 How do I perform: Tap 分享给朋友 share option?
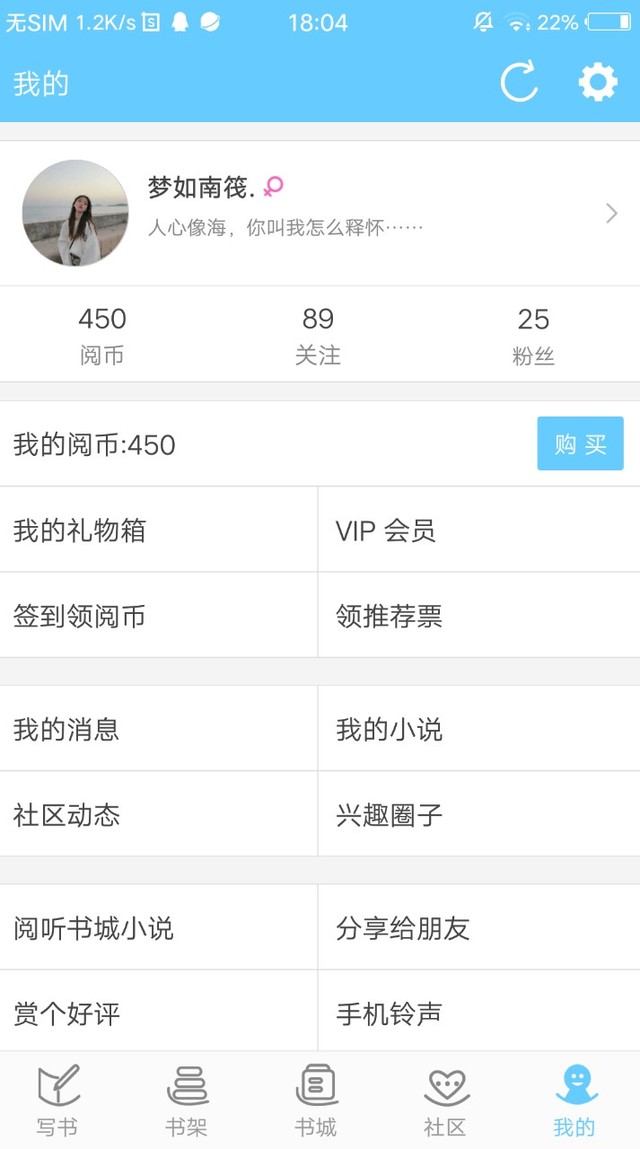479,928
